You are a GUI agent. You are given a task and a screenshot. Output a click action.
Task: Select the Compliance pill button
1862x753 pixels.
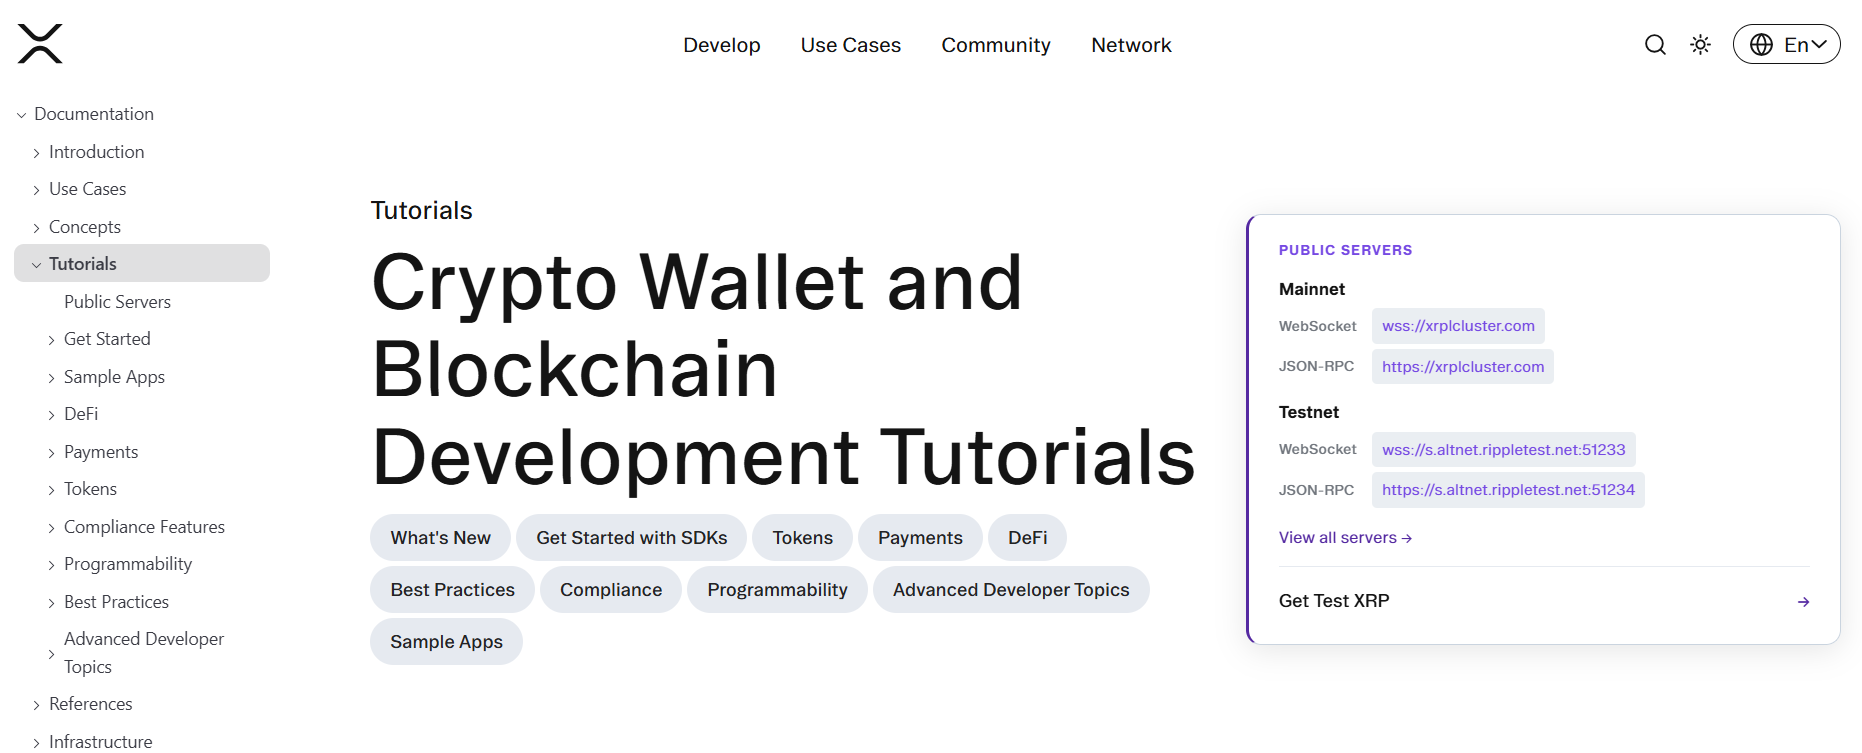click(611, 590)
